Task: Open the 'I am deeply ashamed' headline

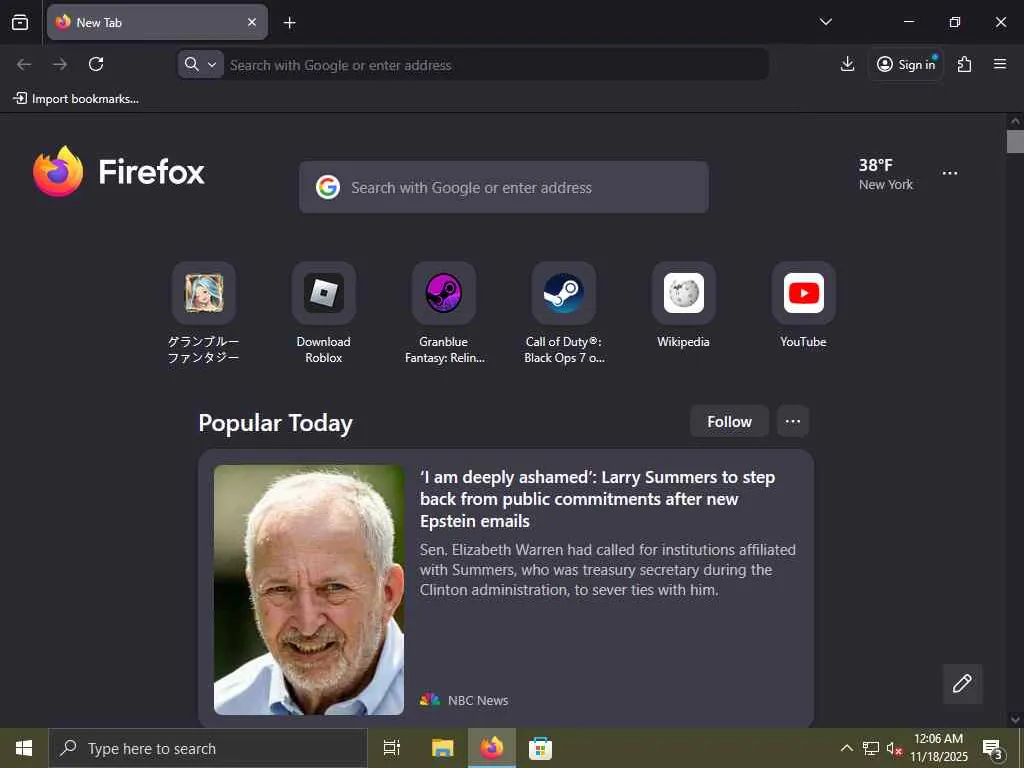Action: pyautogui.click(x=597, y=499)
